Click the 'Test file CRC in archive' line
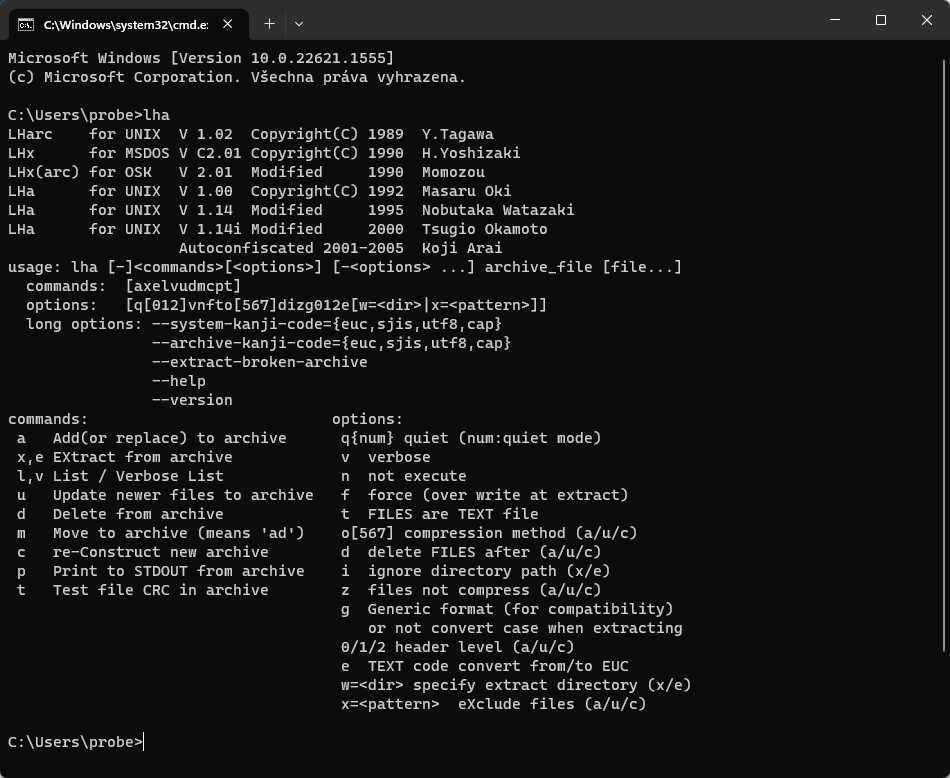 tap(160, 590)
